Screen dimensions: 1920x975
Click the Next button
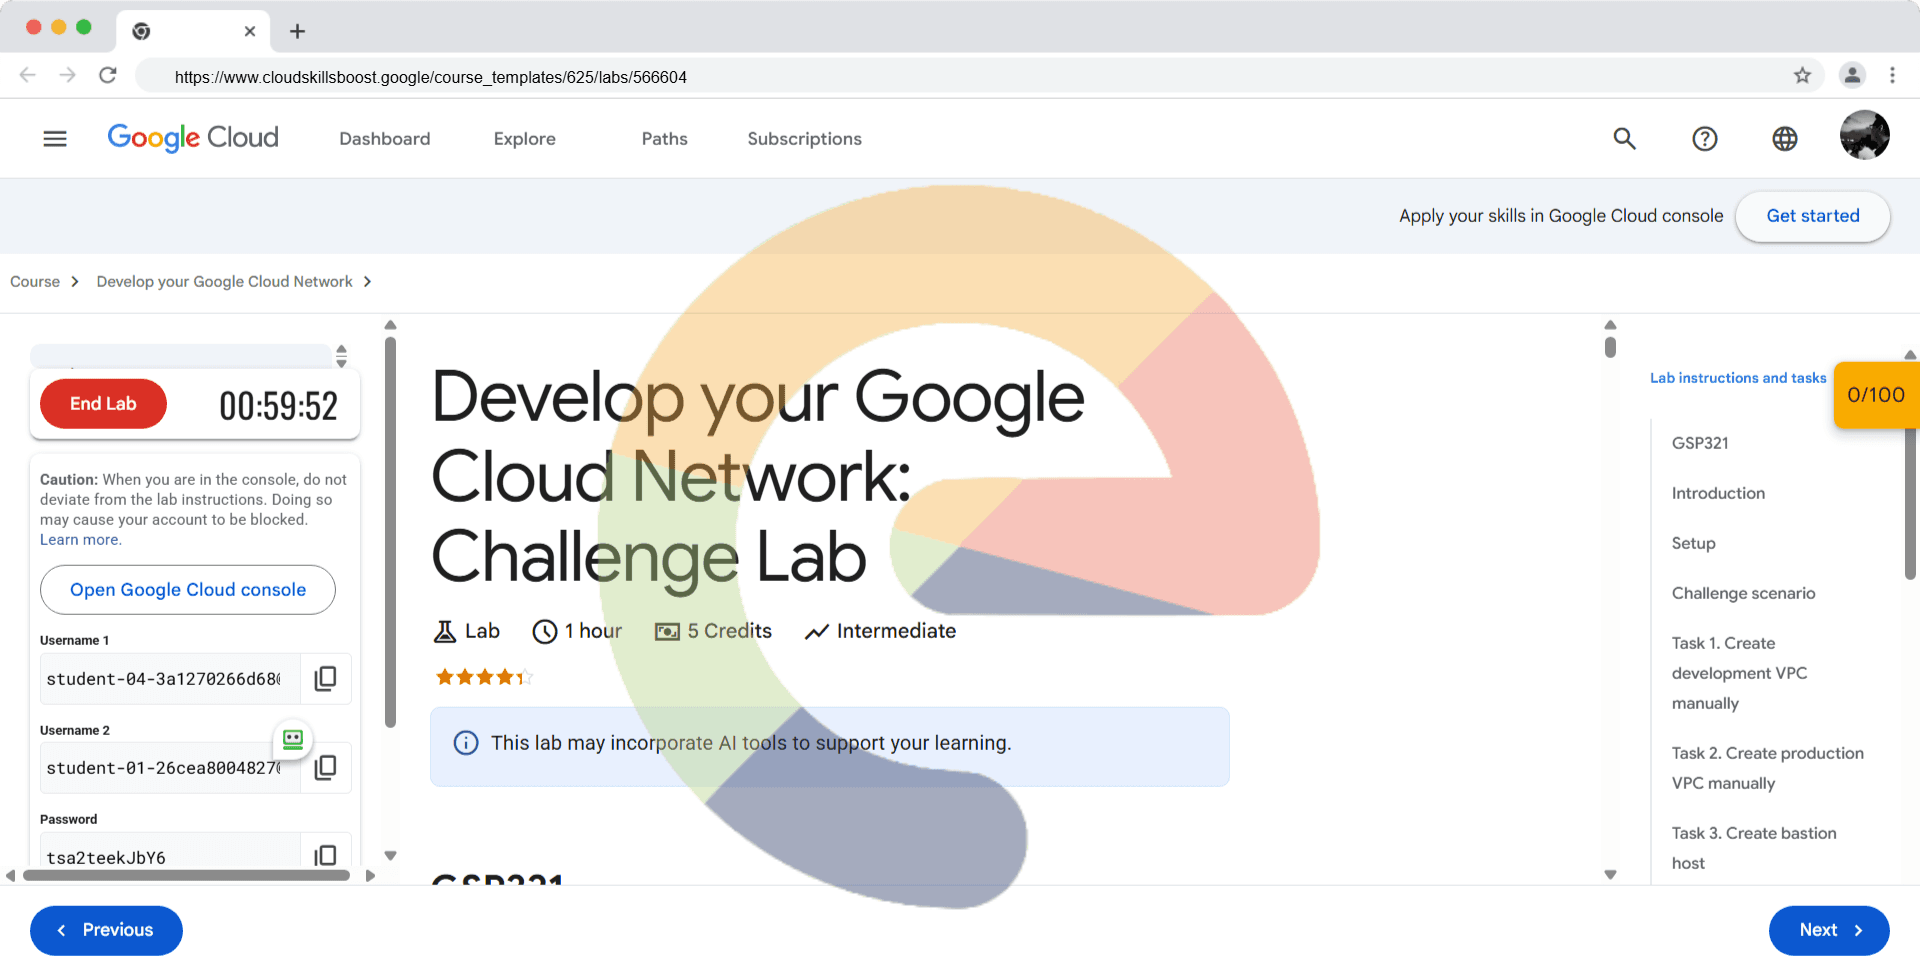1828,930
